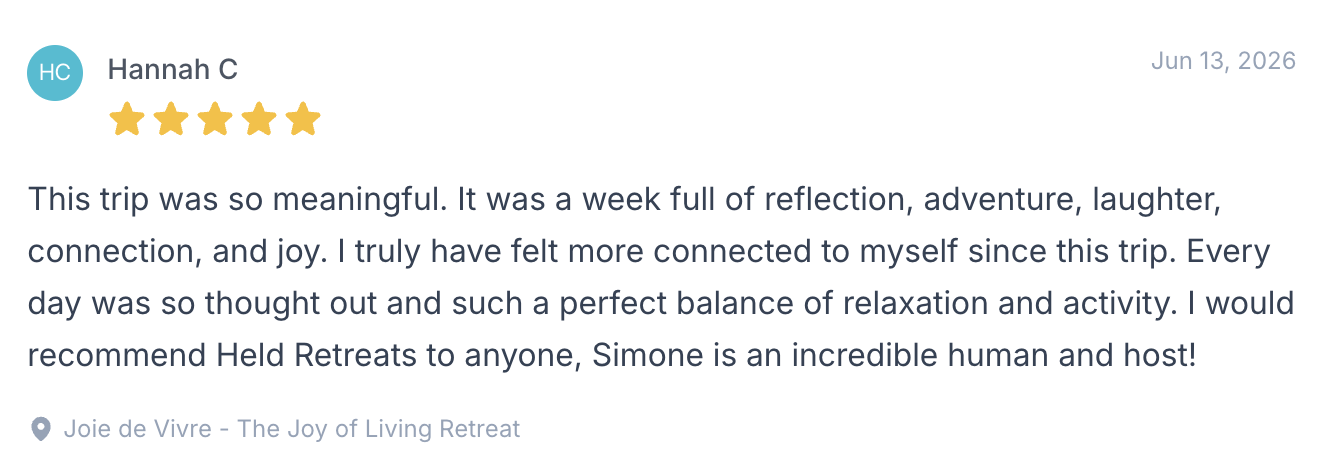1322x474 pixels.
Task: Select the second yellow rating star
Action: [x=171, y=119]
